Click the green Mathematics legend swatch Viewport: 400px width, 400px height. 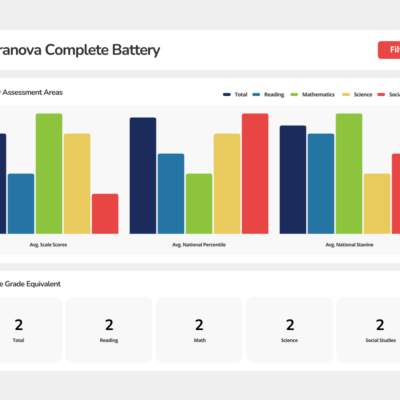(294, 95)
